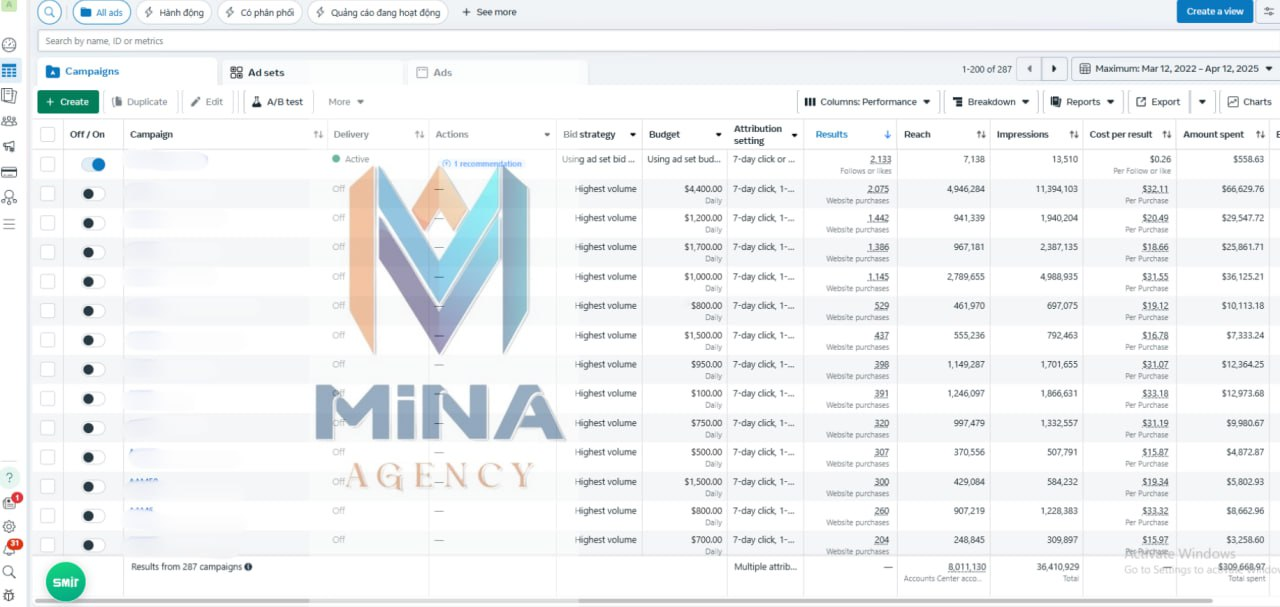Open the Help question mark icon
The image size is (1280, 607).
pos(9,478)
